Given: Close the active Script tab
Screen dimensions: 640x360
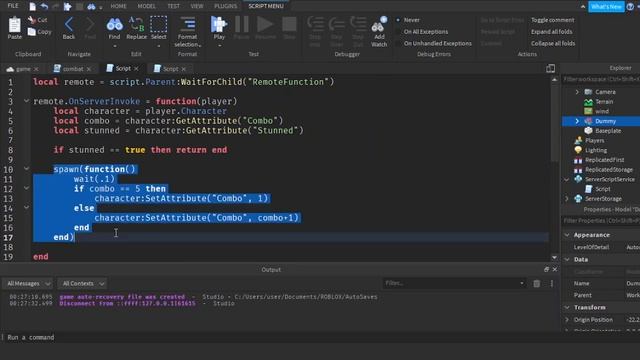Looking at the screenshot, I should click(x=136, y=69).
